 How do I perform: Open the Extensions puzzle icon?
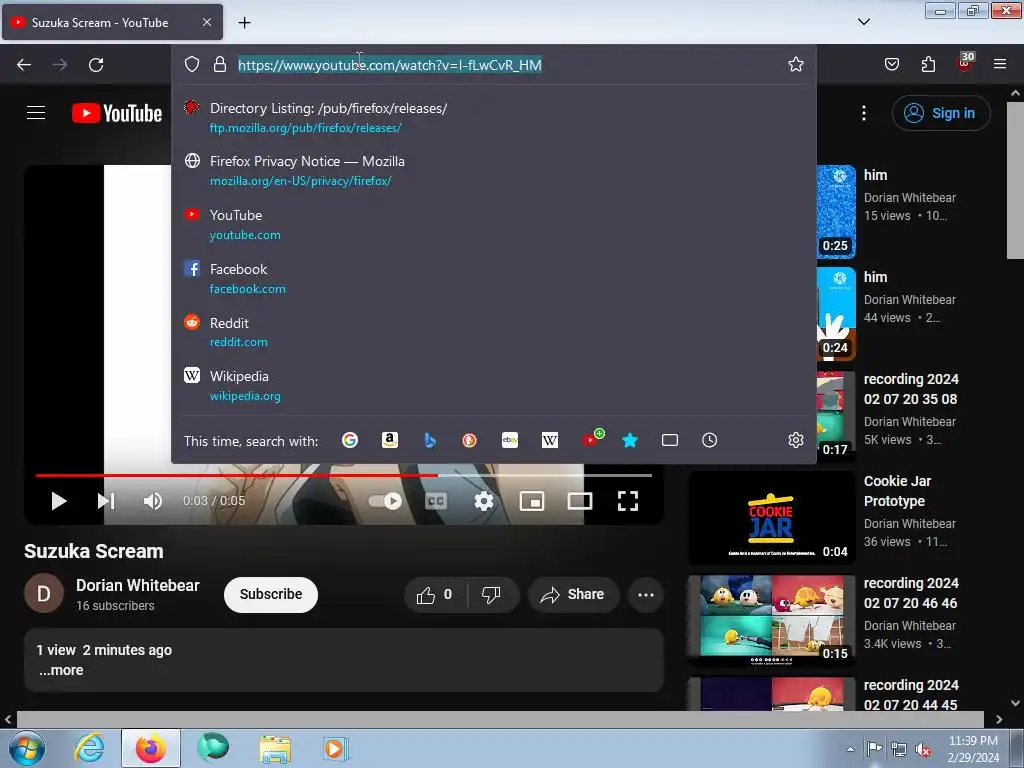pyautogui.click(x=928, y=64)
